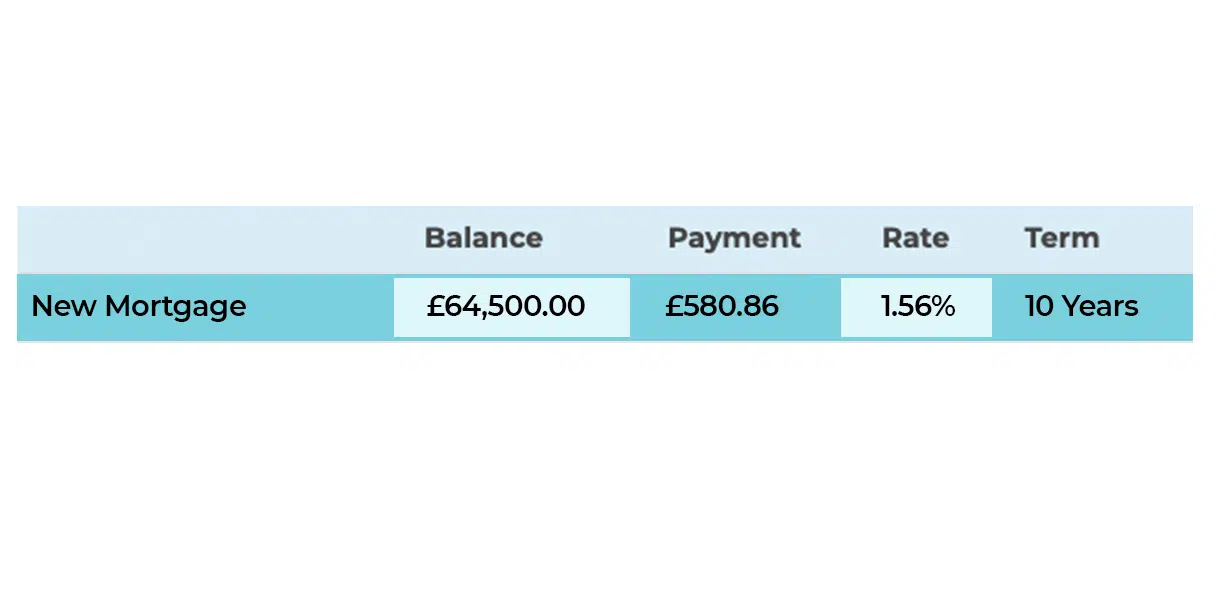Click the teal gap between payment and rate cells

coord(810,307)
